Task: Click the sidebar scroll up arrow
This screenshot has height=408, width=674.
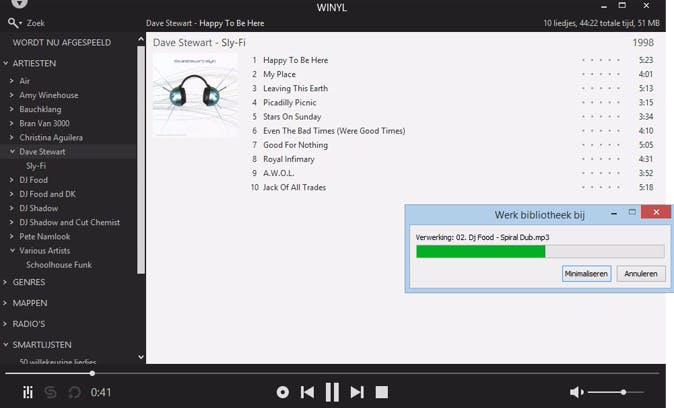Action: click(x=141, y=40)
